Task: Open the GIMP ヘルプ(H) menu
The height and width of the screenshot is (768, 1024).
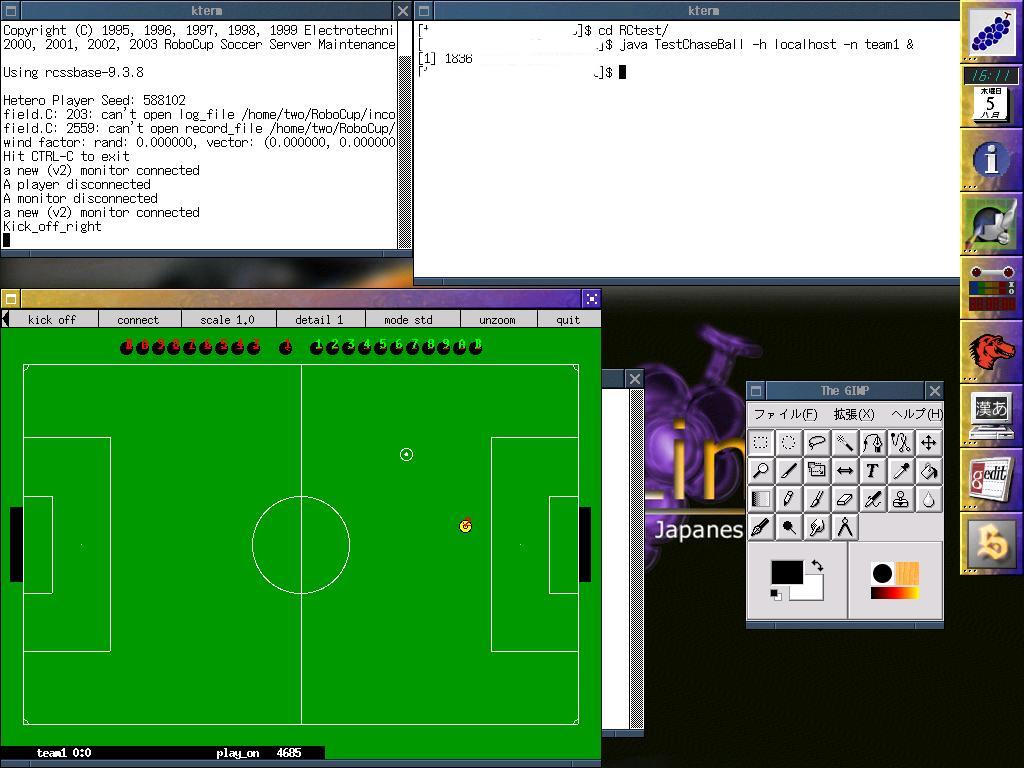Action: tap(917, 414)
